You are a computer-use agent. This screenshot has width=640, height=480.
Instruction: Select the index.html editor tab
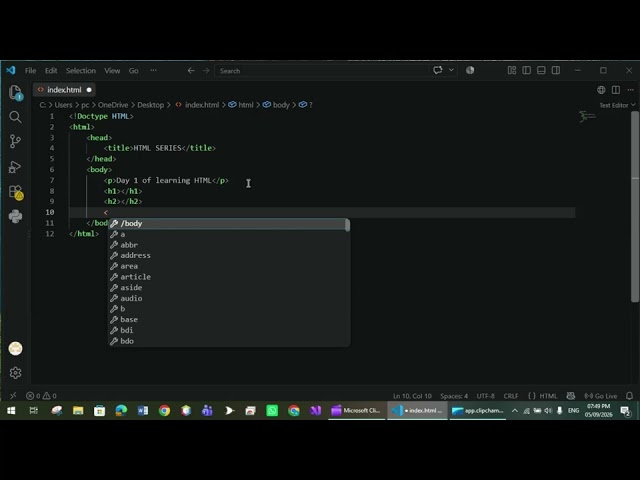tap(64, 90)
